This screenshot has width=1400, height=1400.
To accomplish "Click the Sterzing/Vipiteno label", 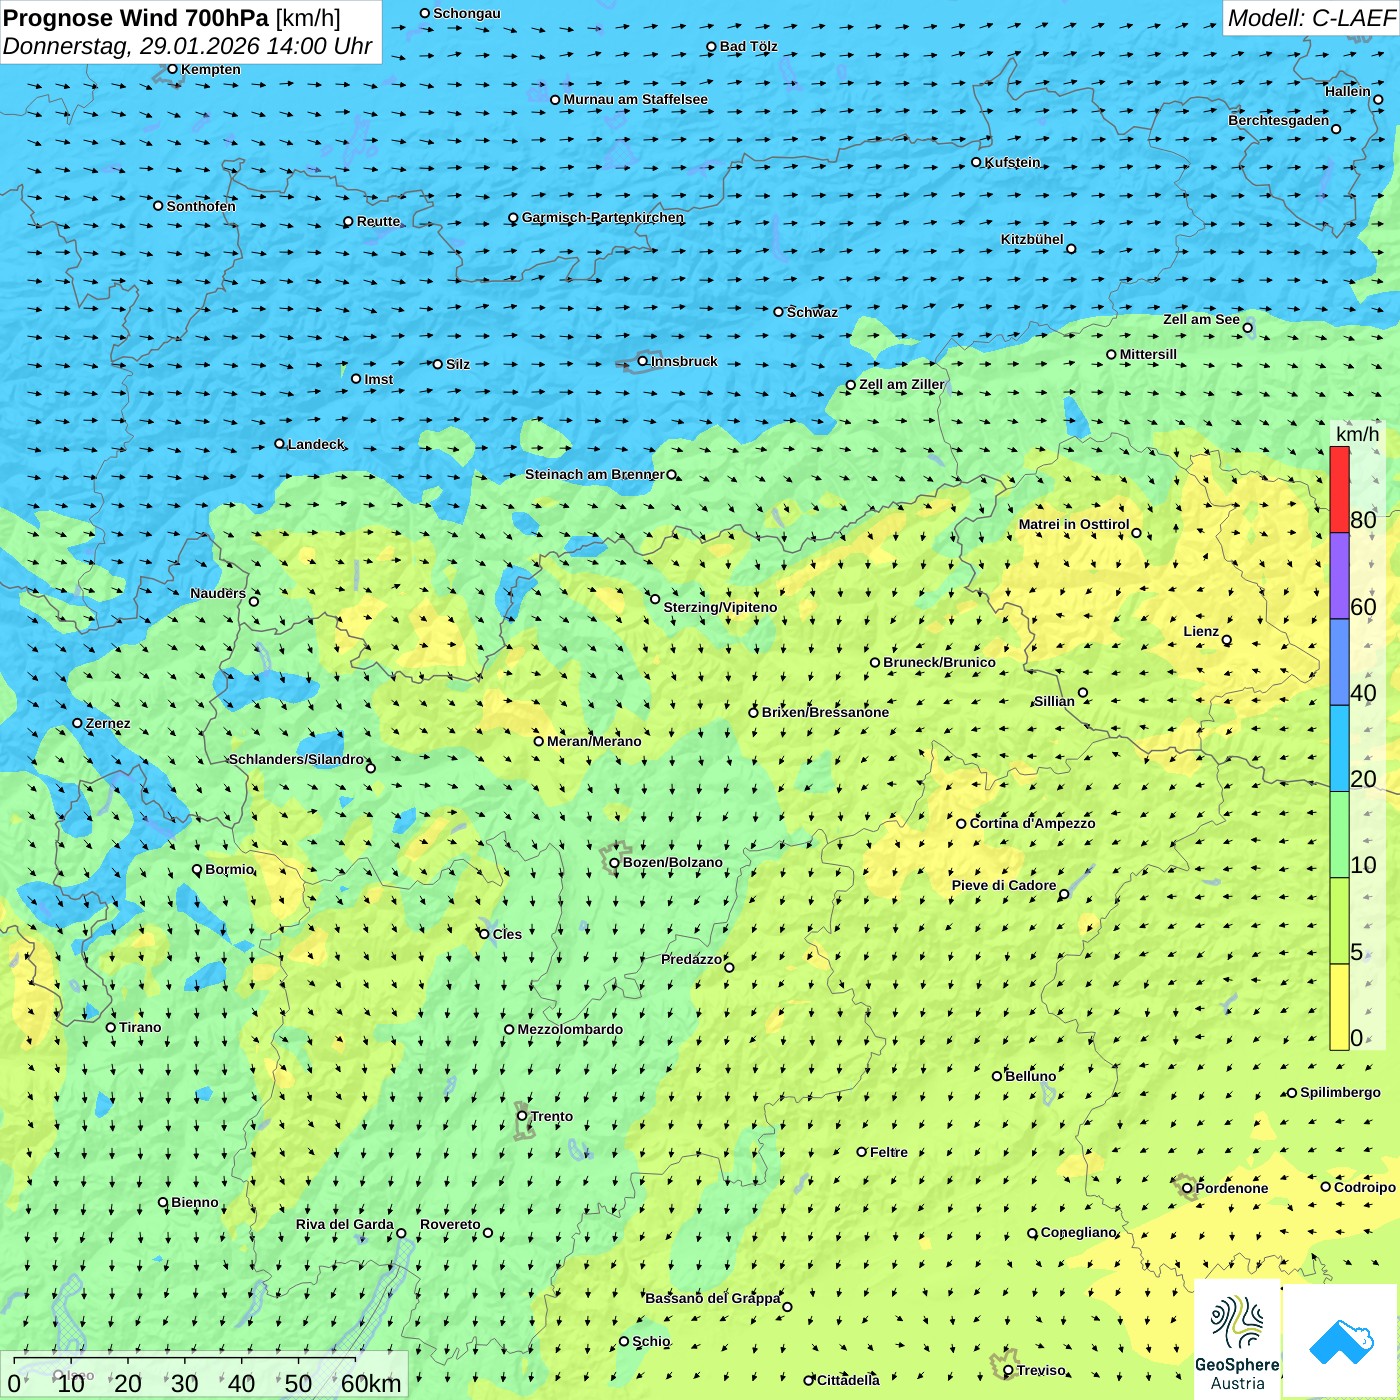I will coord(720,607).
